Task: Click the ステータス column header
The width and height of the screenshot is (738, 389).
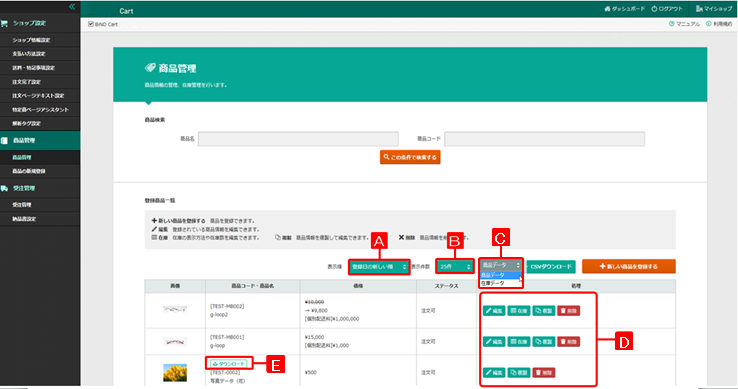Action: click(446, 286)
